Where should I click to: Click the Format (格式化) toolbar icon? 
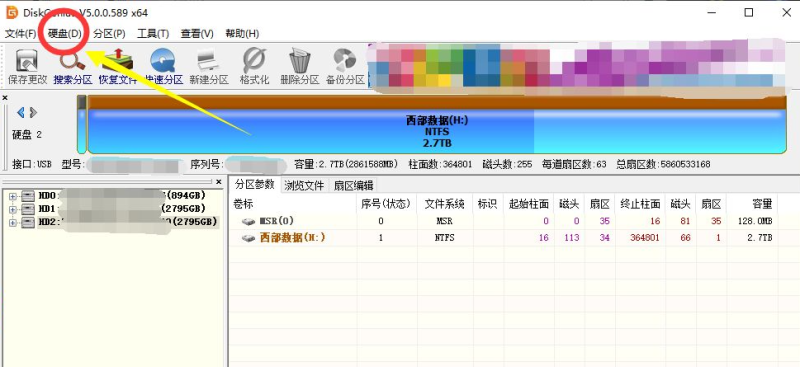[x=254, y=60]
